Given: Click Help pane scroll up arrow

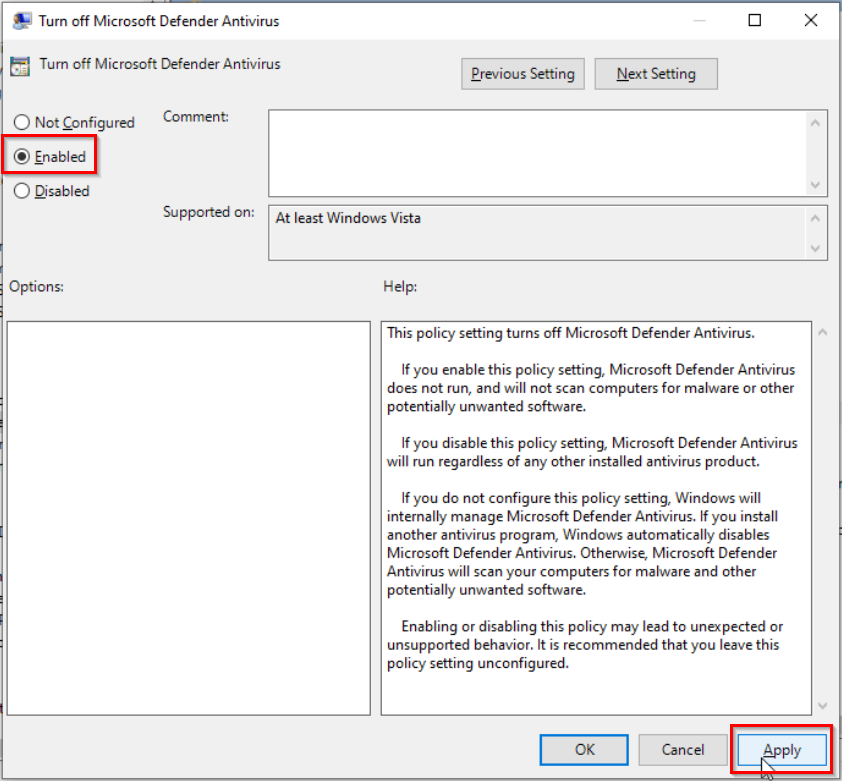Looking at the screenshot, I should pyautogui.click(x=822, y=332).
